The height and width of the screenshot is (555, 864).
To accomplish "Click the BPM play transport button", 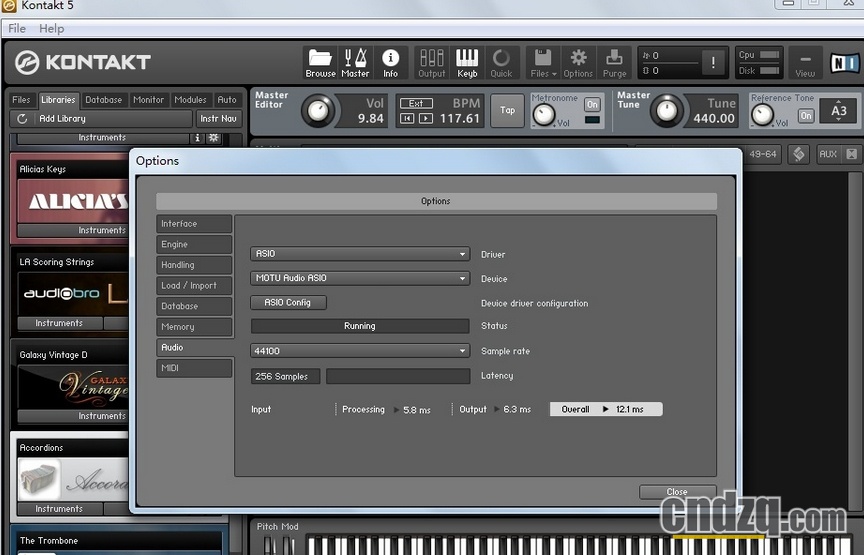I will tap(425, 118).
